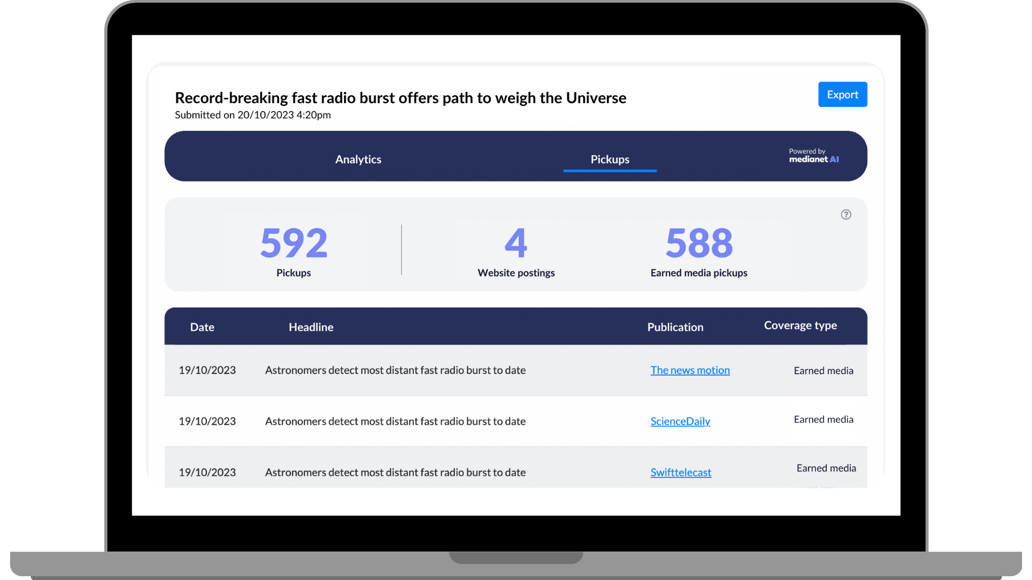
Task: Select the Pickups tab
Action: coord(609,159)
